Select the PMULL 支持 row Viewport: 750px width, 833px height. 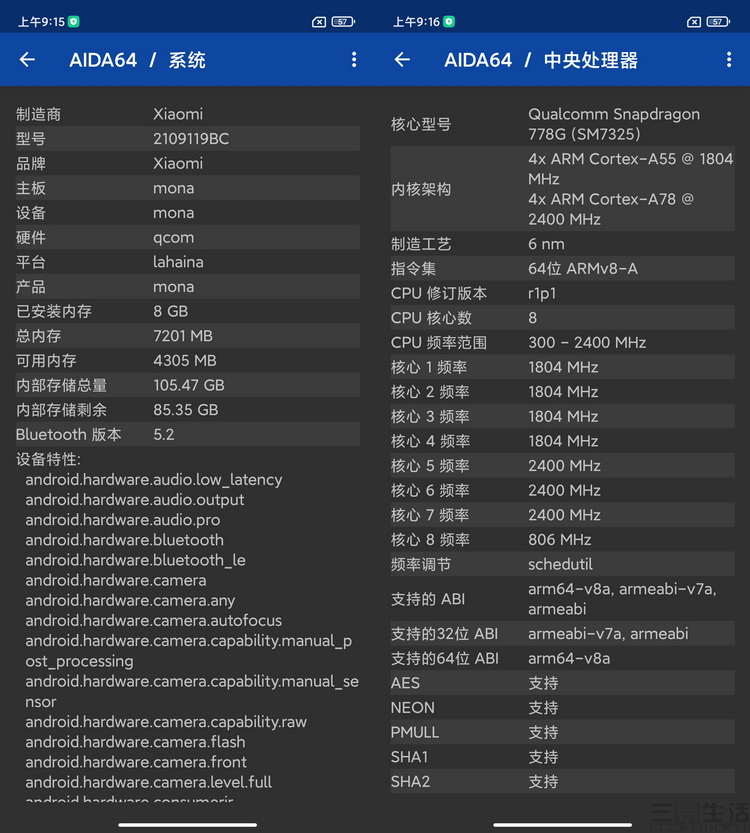(562, 732)
